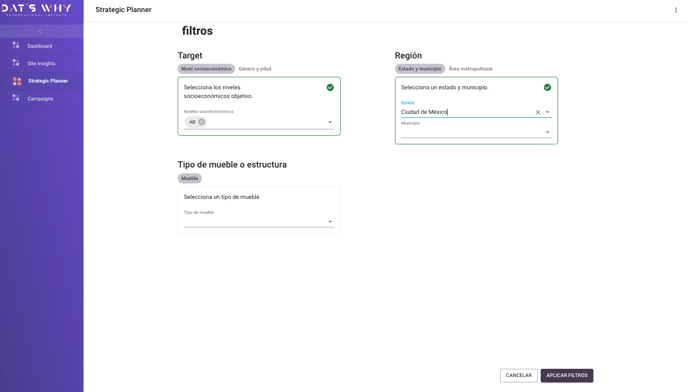
Task: Click the Región section heading
Action: (x=408, y=55)
